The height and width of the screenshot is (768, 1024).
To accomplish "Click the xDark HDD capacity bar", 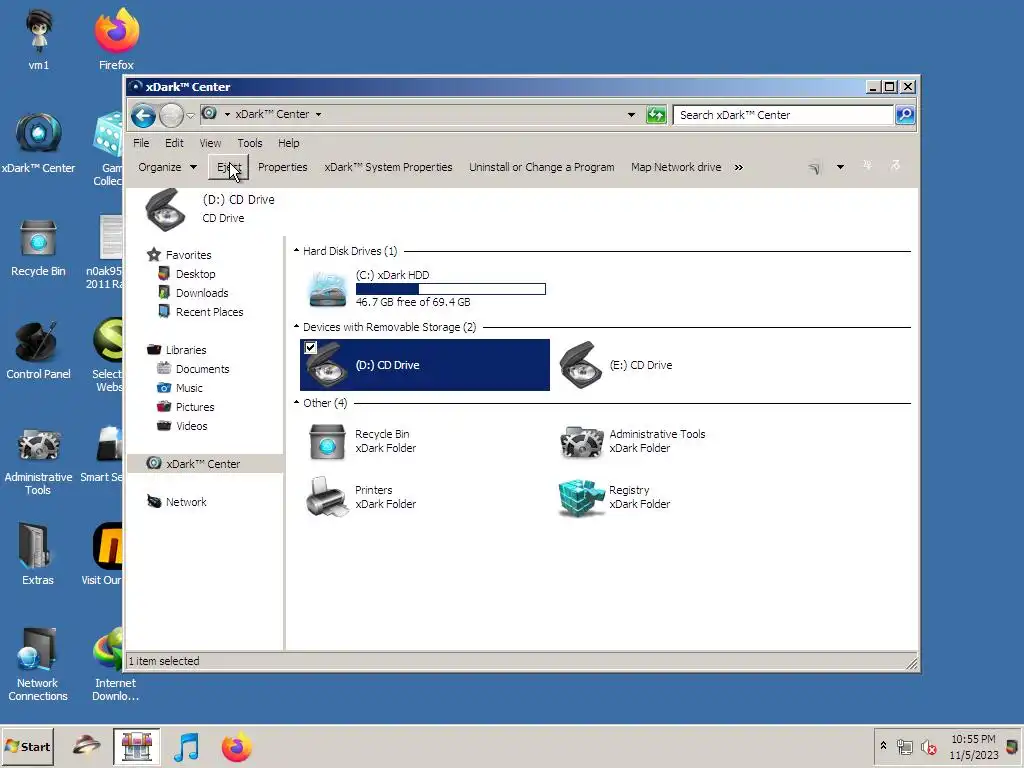I will [x=451, y=289].
